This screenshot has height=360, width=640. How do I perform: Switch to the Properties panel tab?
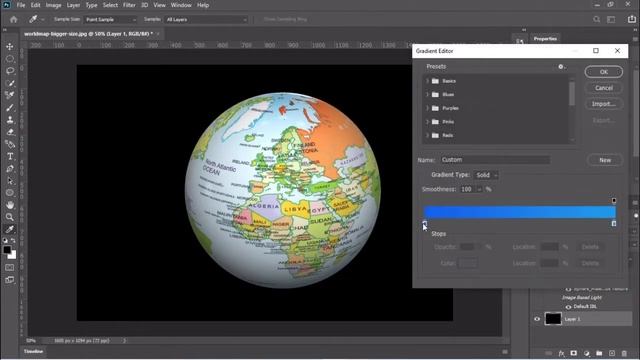coord(545,39)
